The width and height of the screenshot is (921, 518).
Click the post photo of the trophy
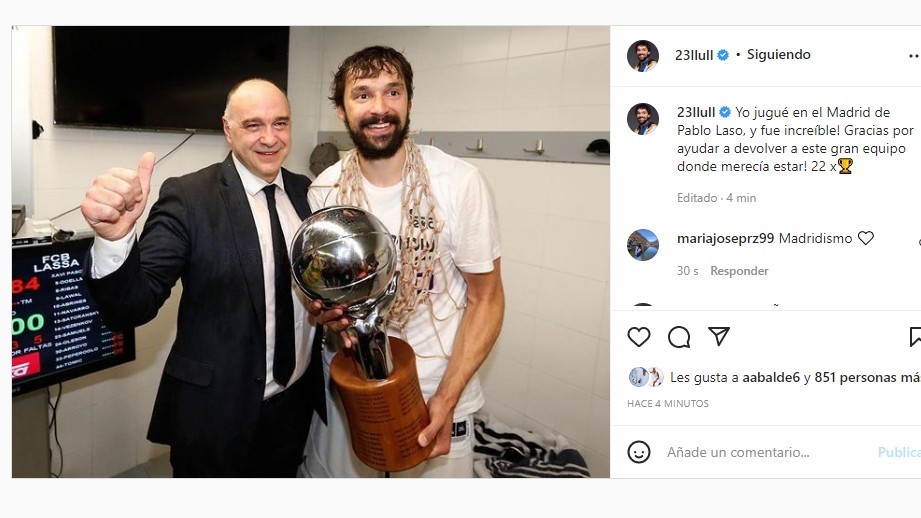[311, 251]
